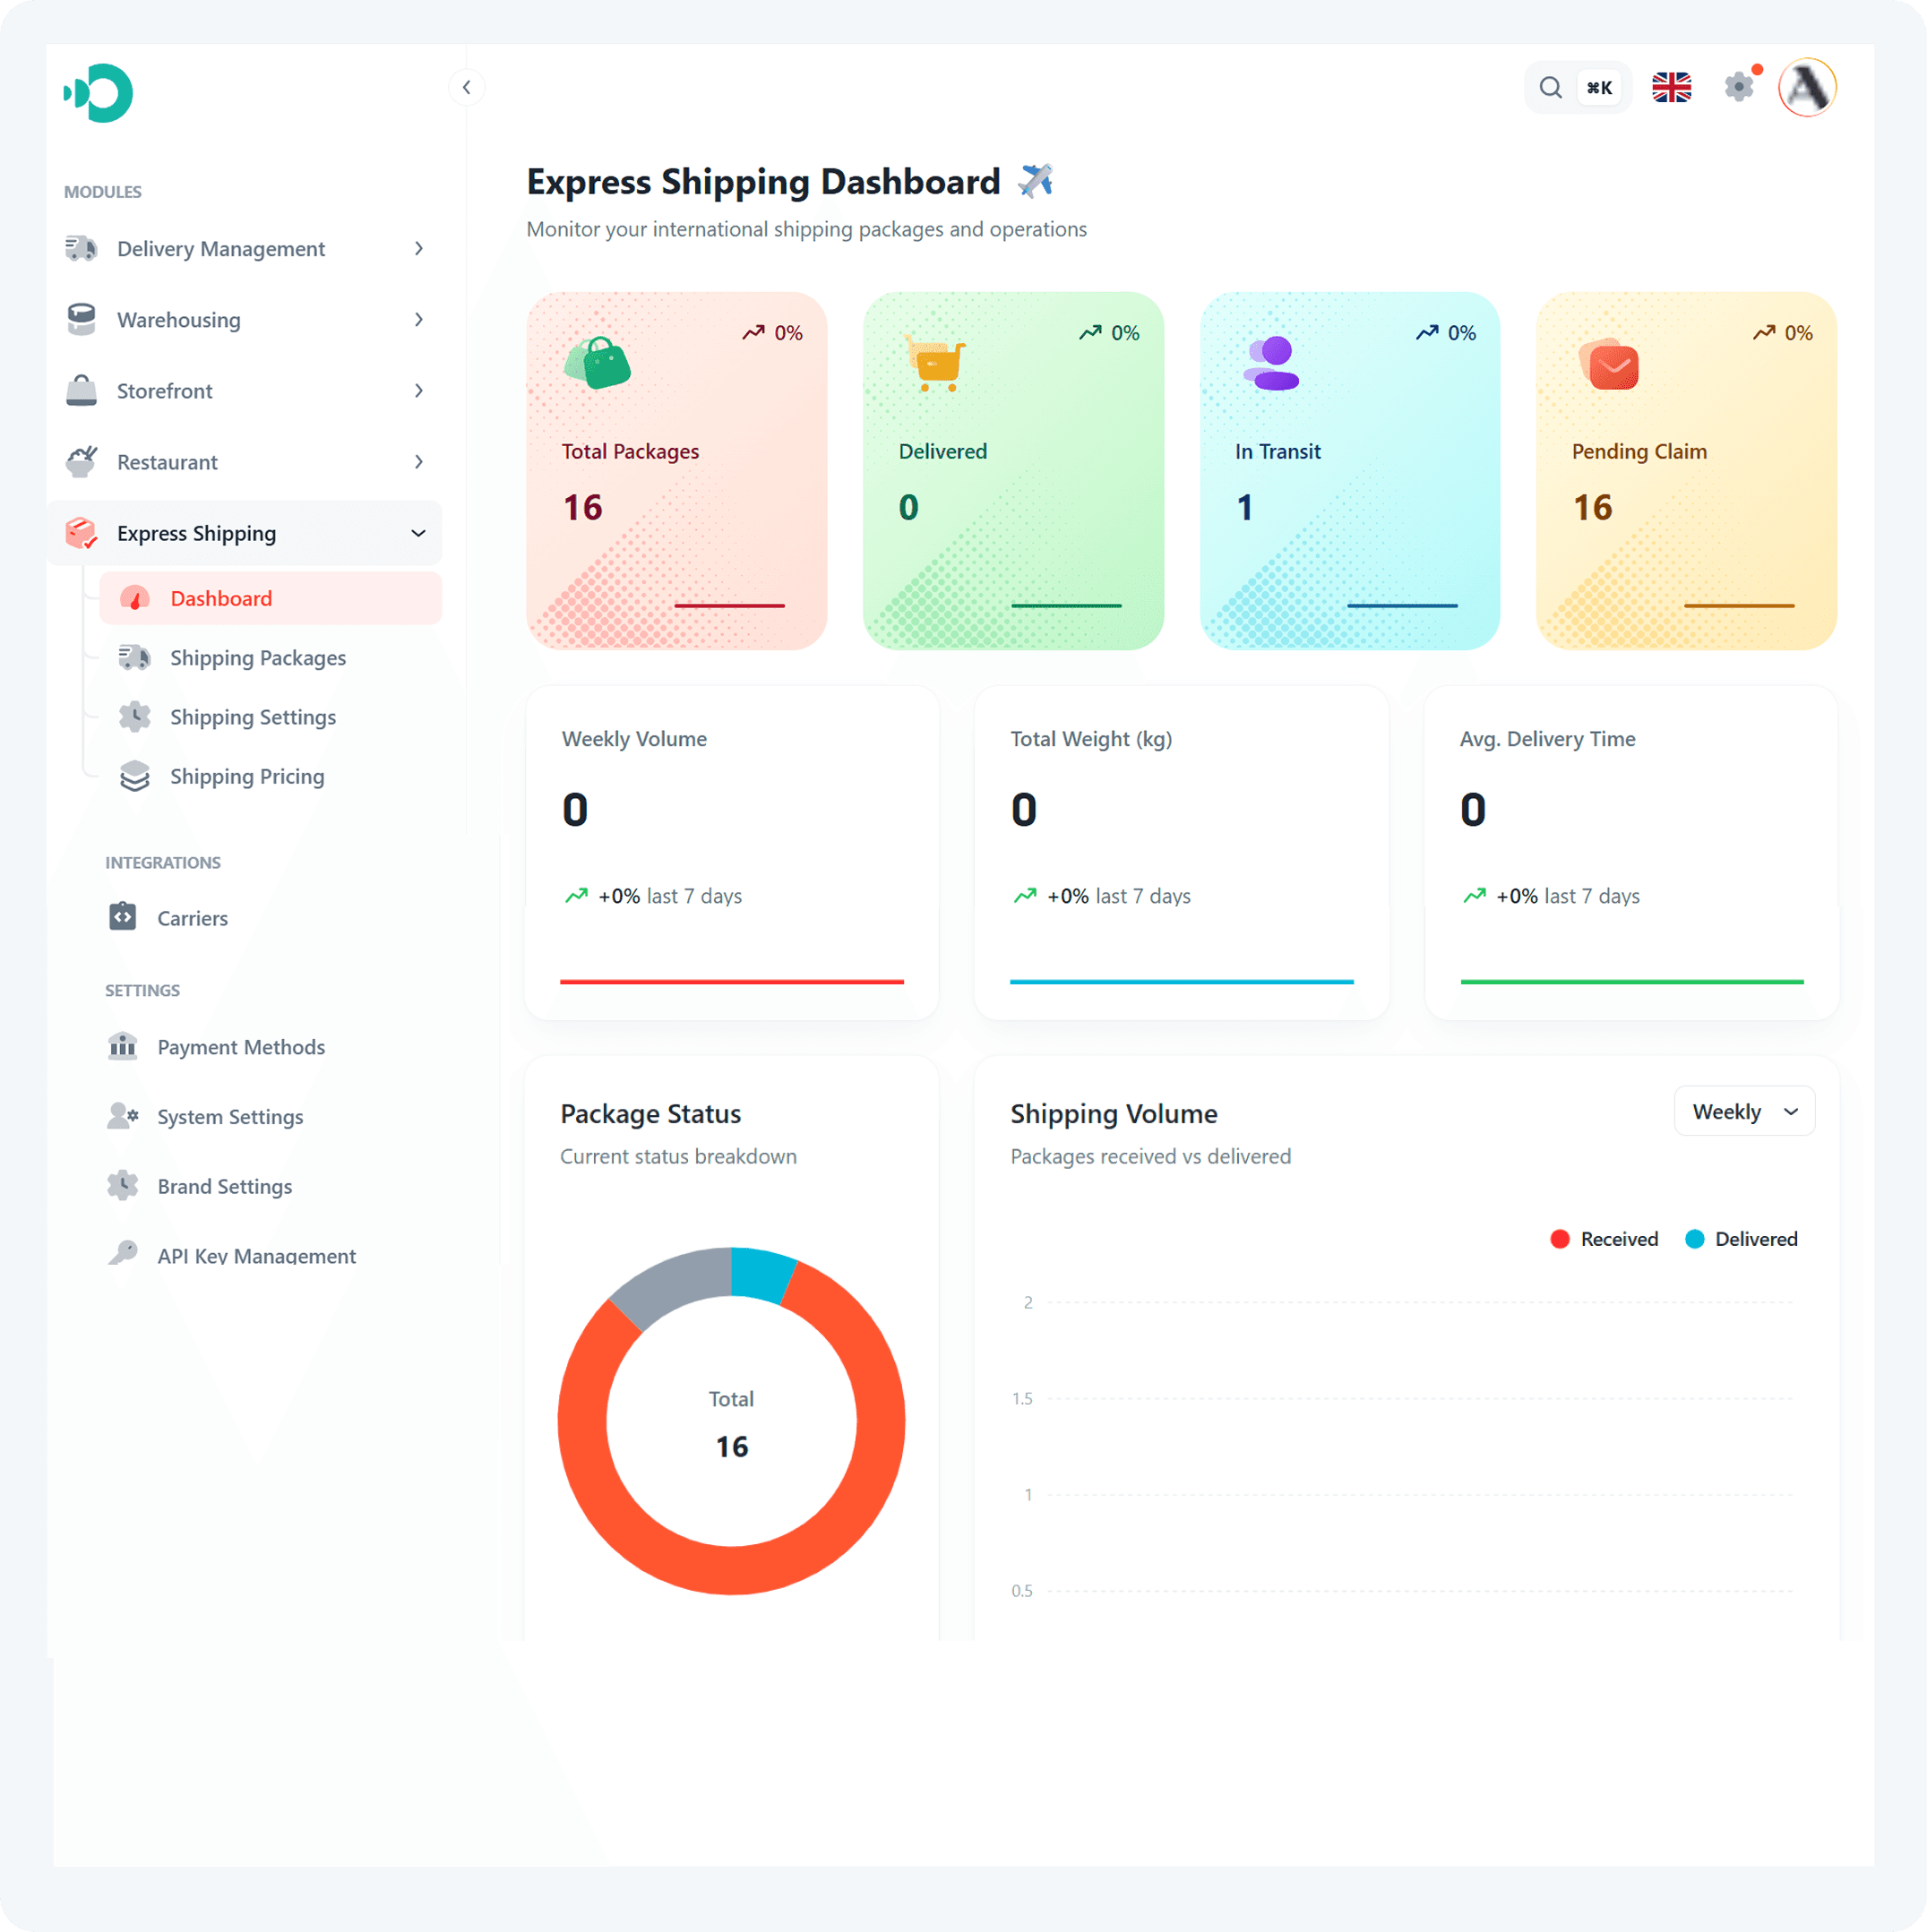Viewport: 1927px width, 1932px height.
Task: Go to Shipping Pricing page
Action: (246, 776)
